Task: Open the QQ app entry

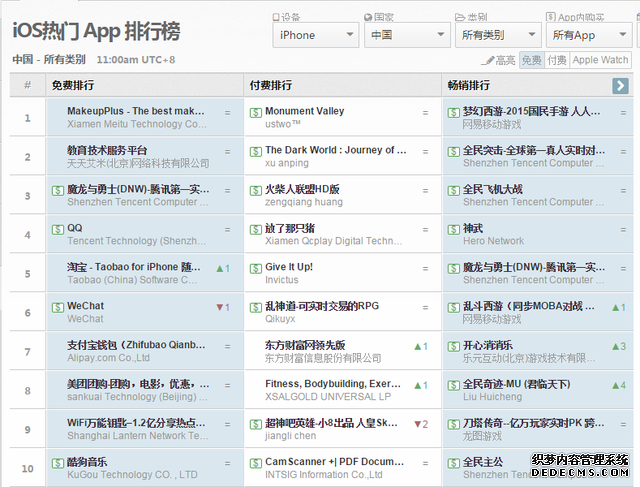Action: (x=75, y=228)
